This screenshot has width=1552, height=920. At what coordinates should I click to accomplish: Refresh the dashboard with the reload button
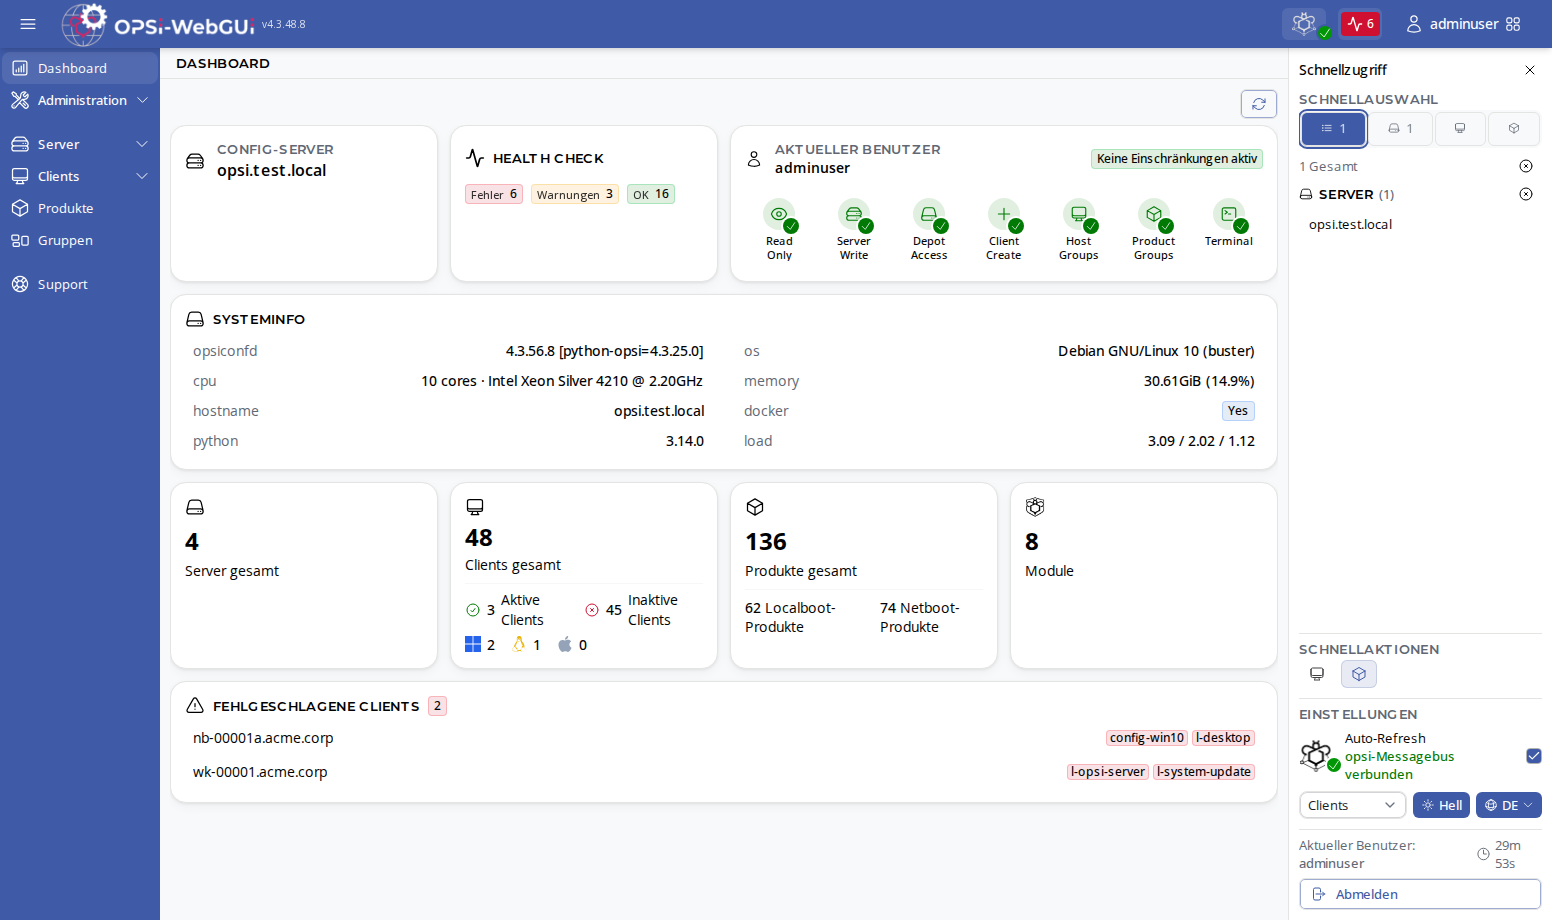tap(1259, 104)
